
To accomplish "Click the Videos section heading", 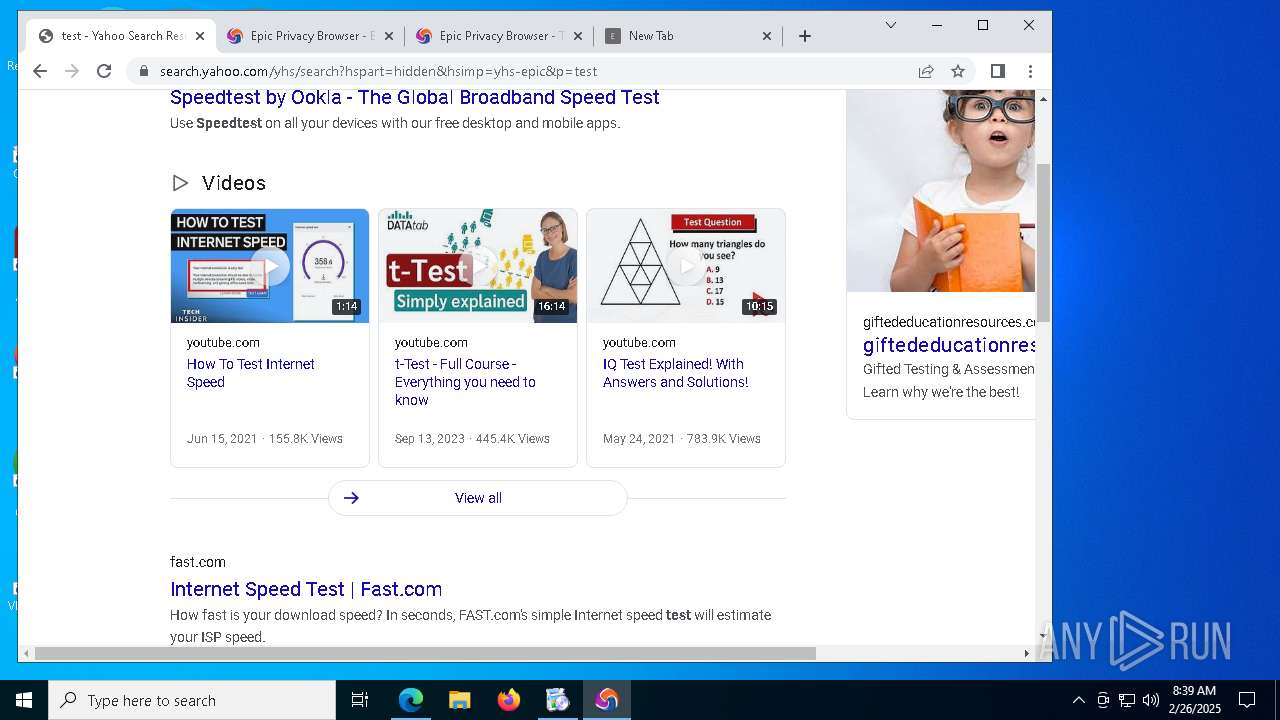I will tap(234, 183).
